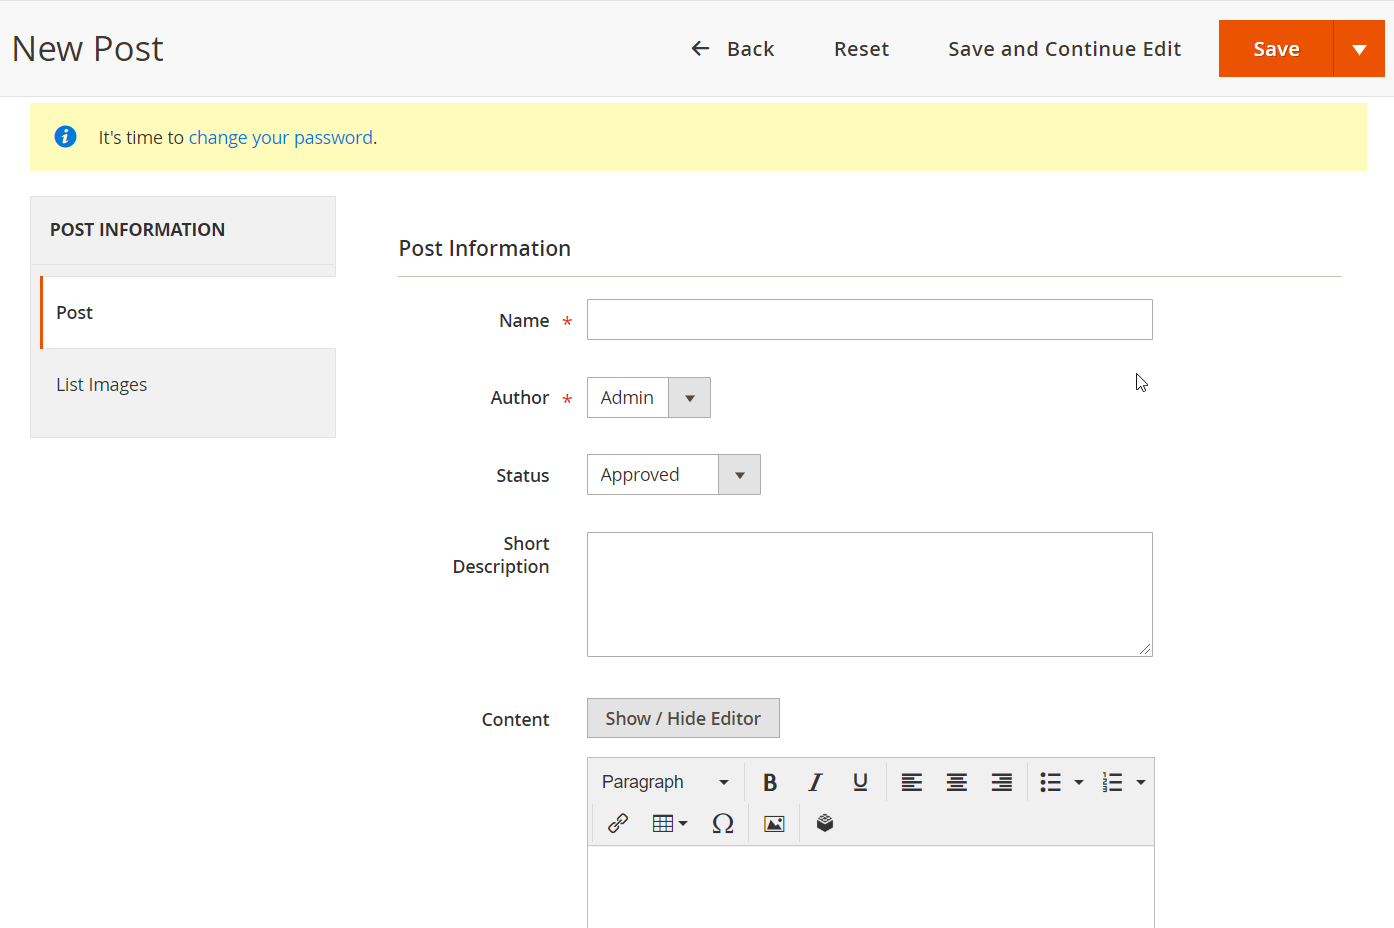
Task: Click the insert widget icon
Action: click(x=825, y=823)
